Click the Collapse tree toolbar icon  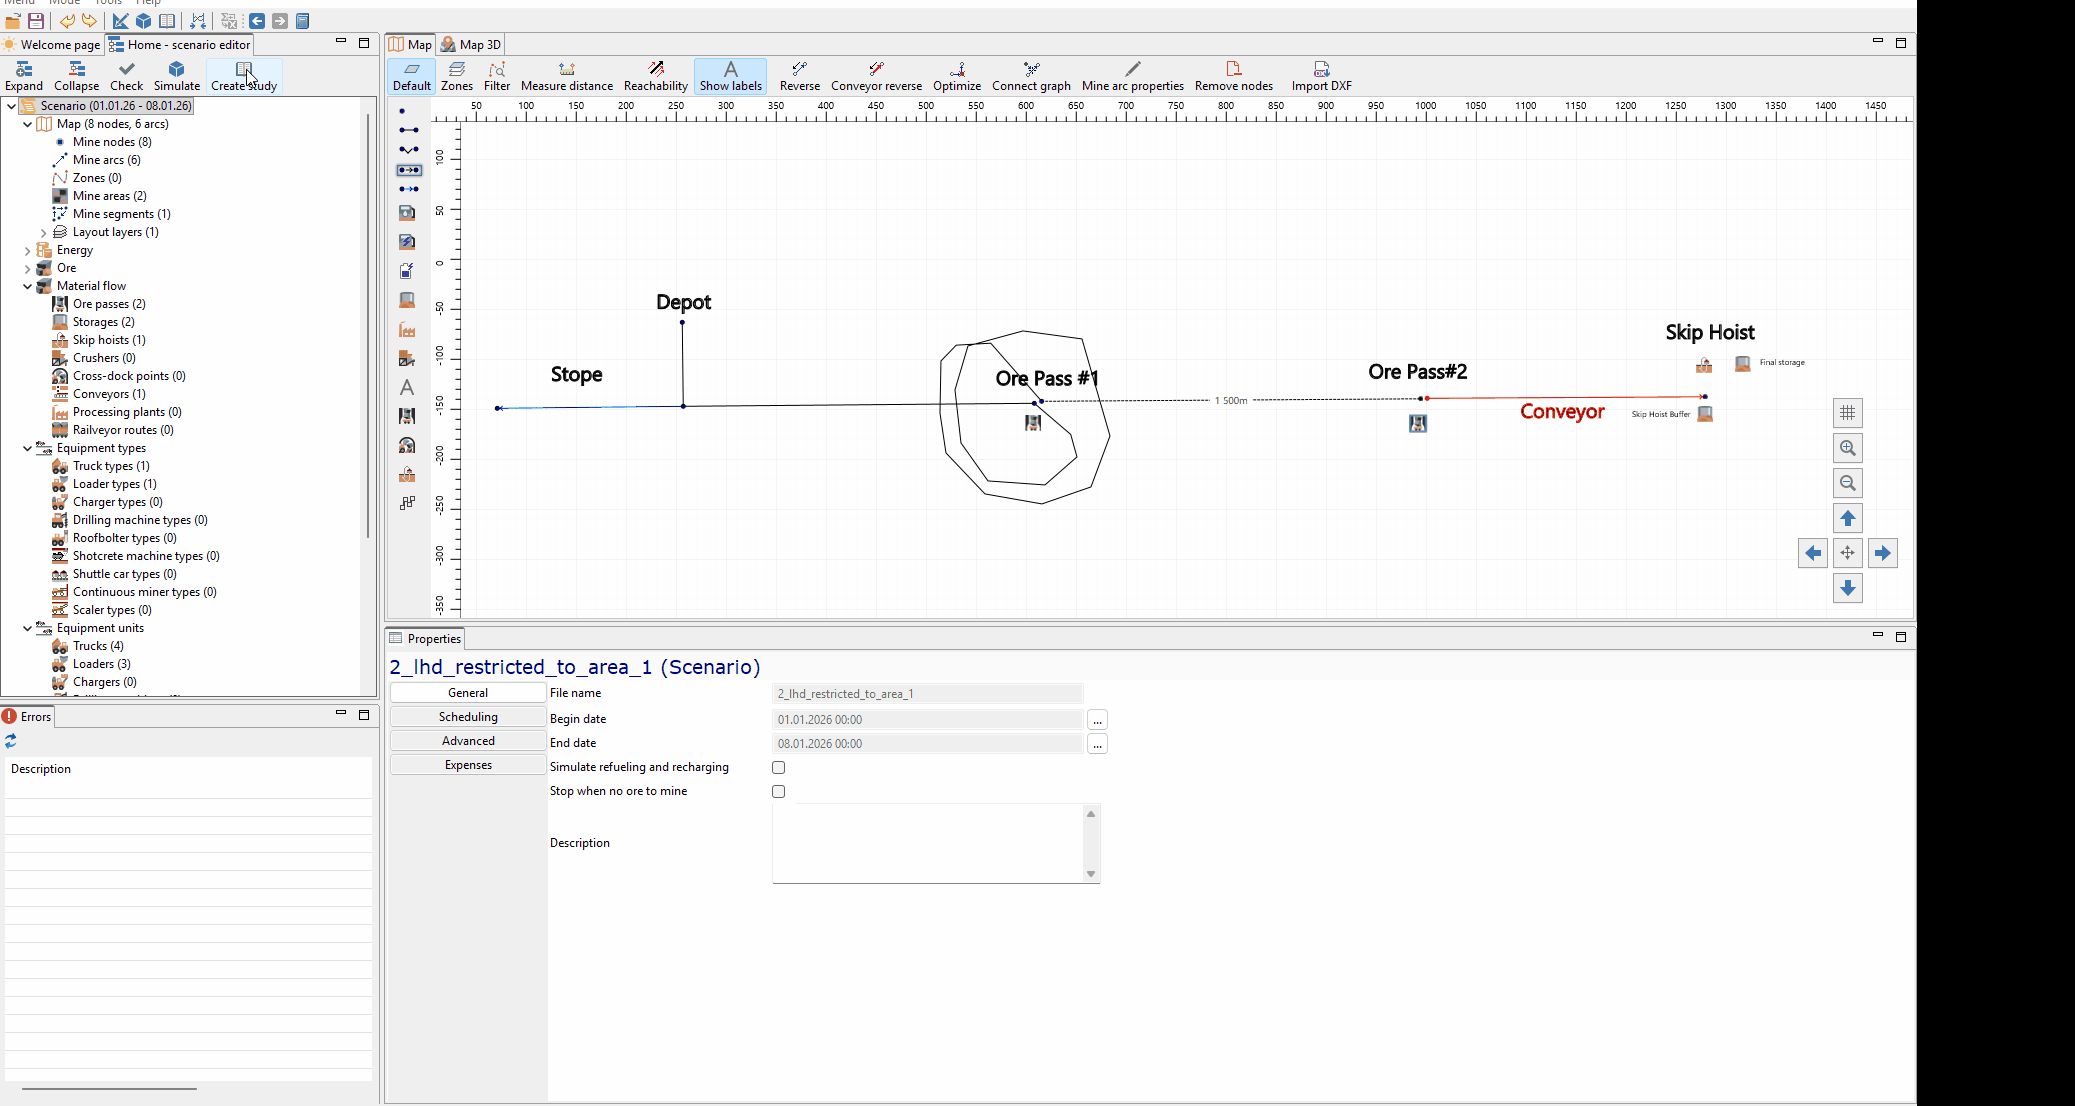(x=77, y=76)
